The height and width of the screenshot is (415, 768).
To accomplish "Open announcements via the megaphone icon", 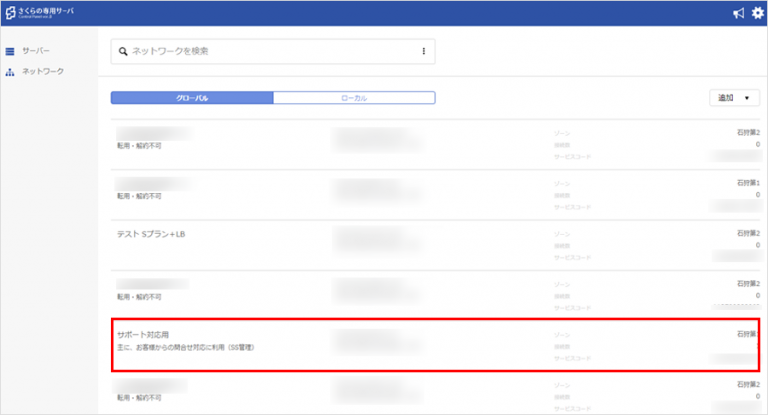I will tap(737, 14).
